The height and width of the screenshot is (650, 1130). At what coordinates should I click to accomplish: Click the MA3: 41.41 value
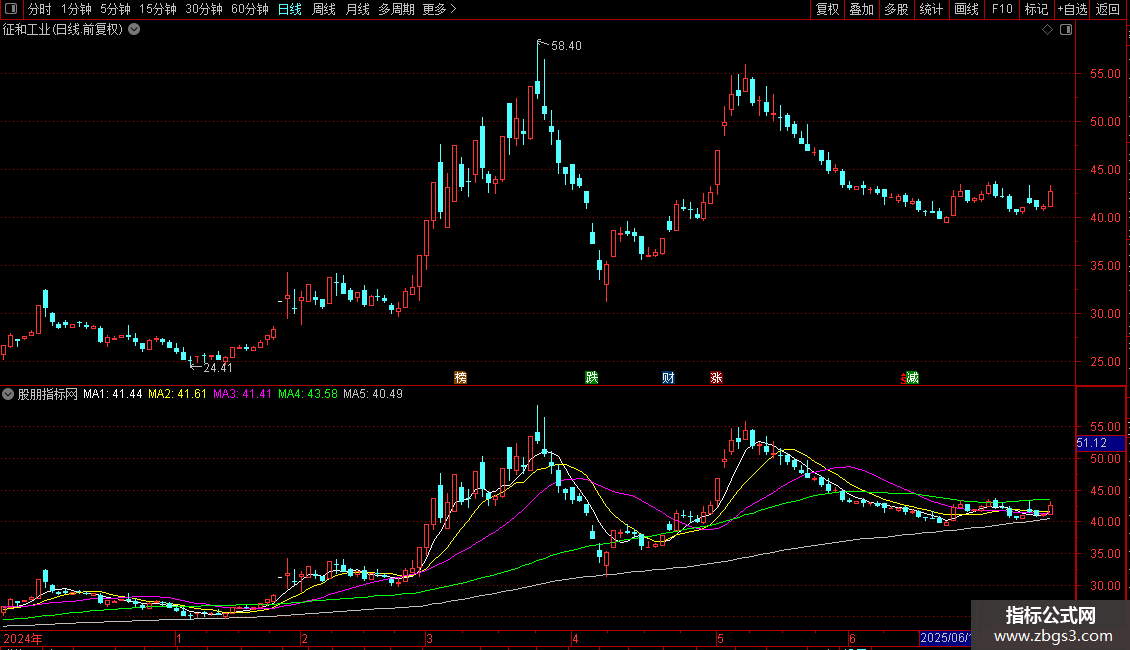[x=242, y=394]
